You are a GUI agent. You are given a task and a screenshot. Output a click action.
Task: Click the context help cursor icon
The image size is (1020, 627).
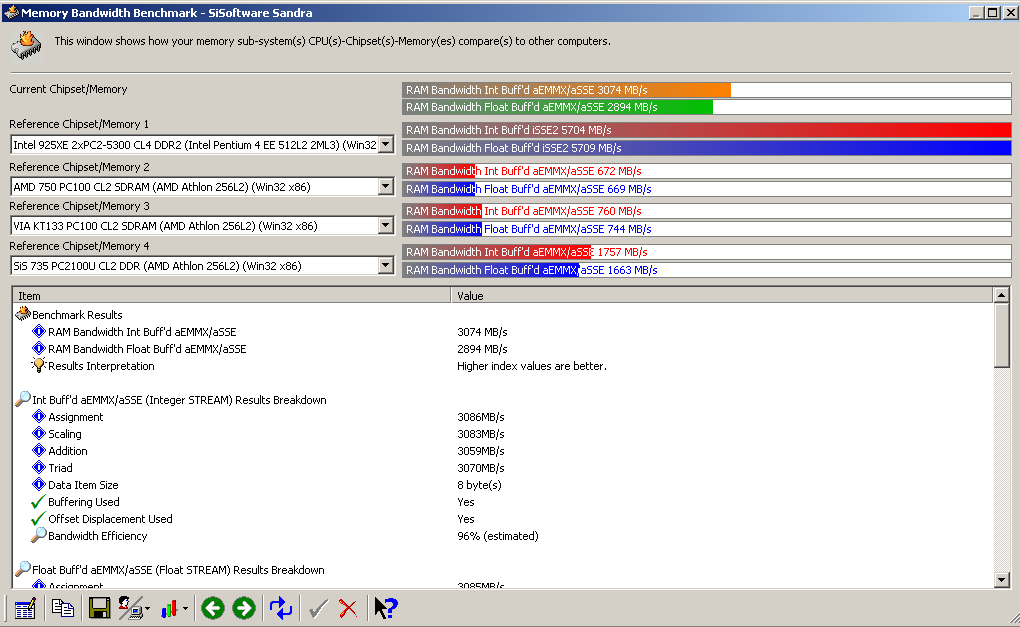[386, 608]
